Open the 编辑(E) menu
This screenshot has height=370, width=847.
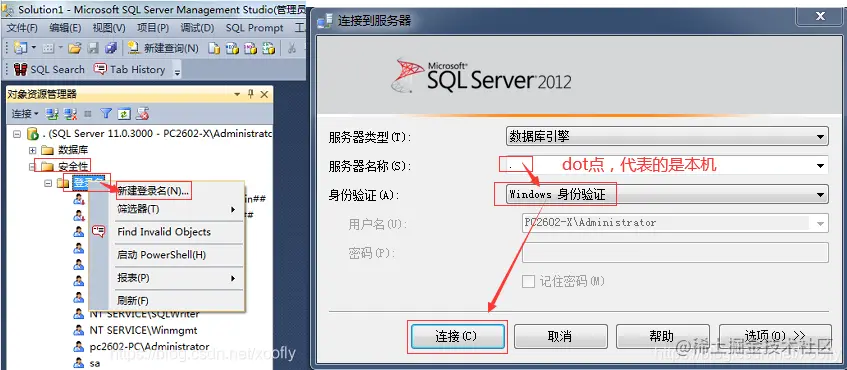pos(65,28)
